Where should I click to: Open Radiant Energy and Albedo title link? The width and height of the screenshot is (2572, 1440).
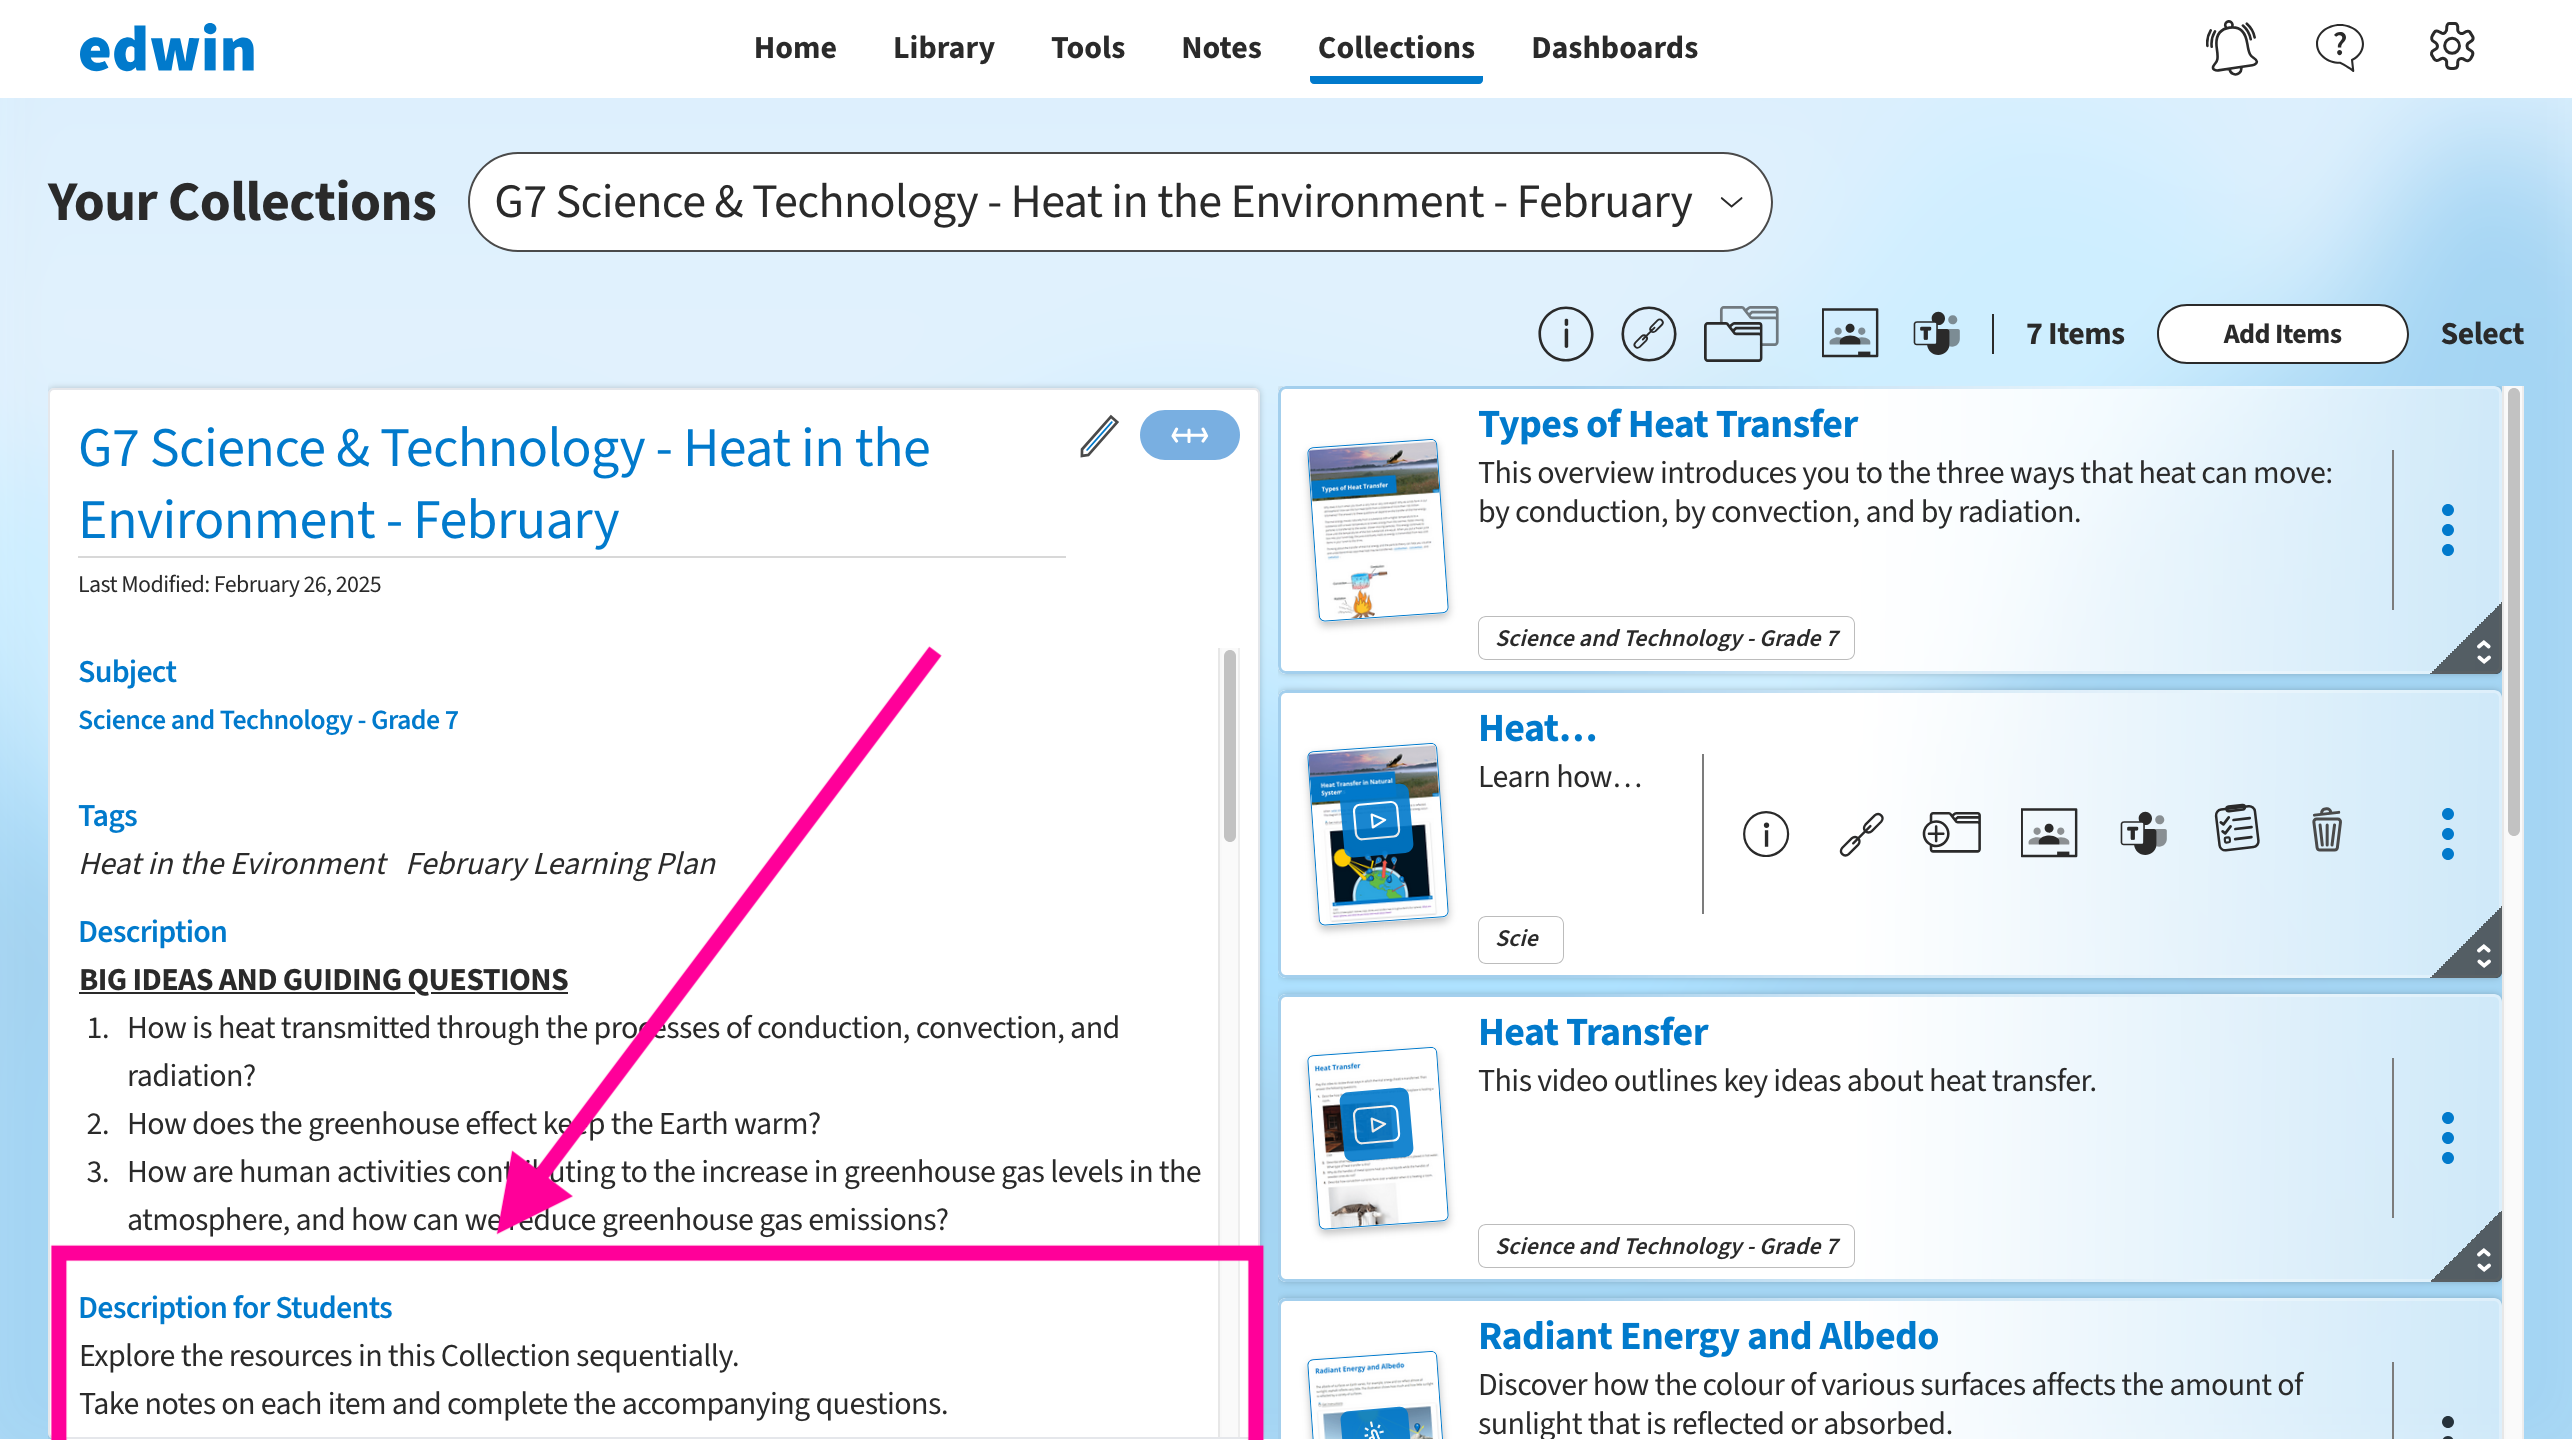click(1708, 1336)
